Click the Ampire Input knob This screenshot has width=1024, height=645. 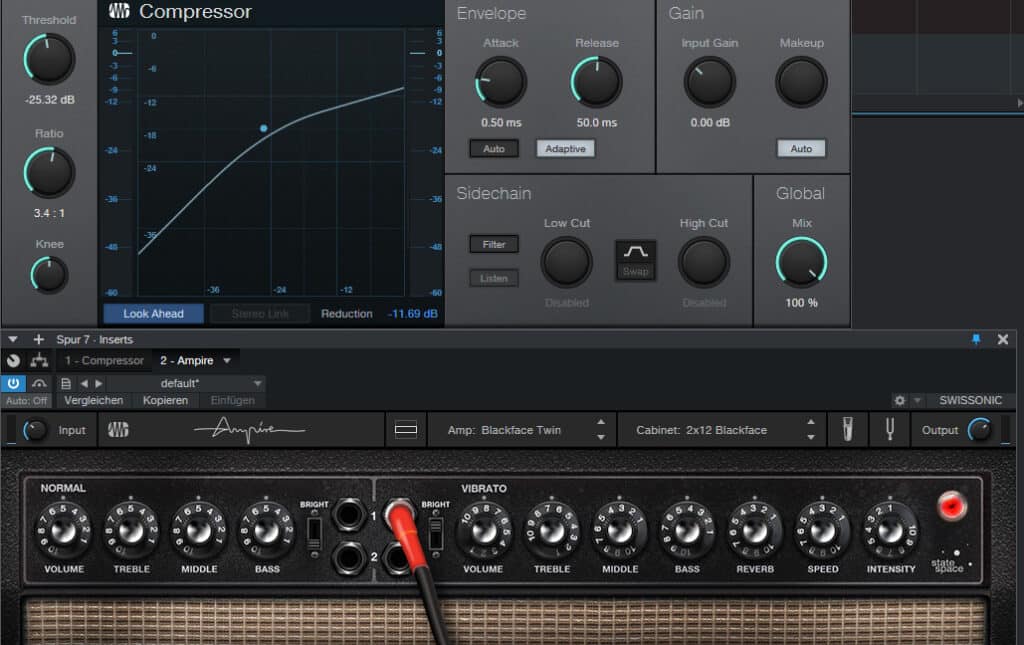(35, 430)
